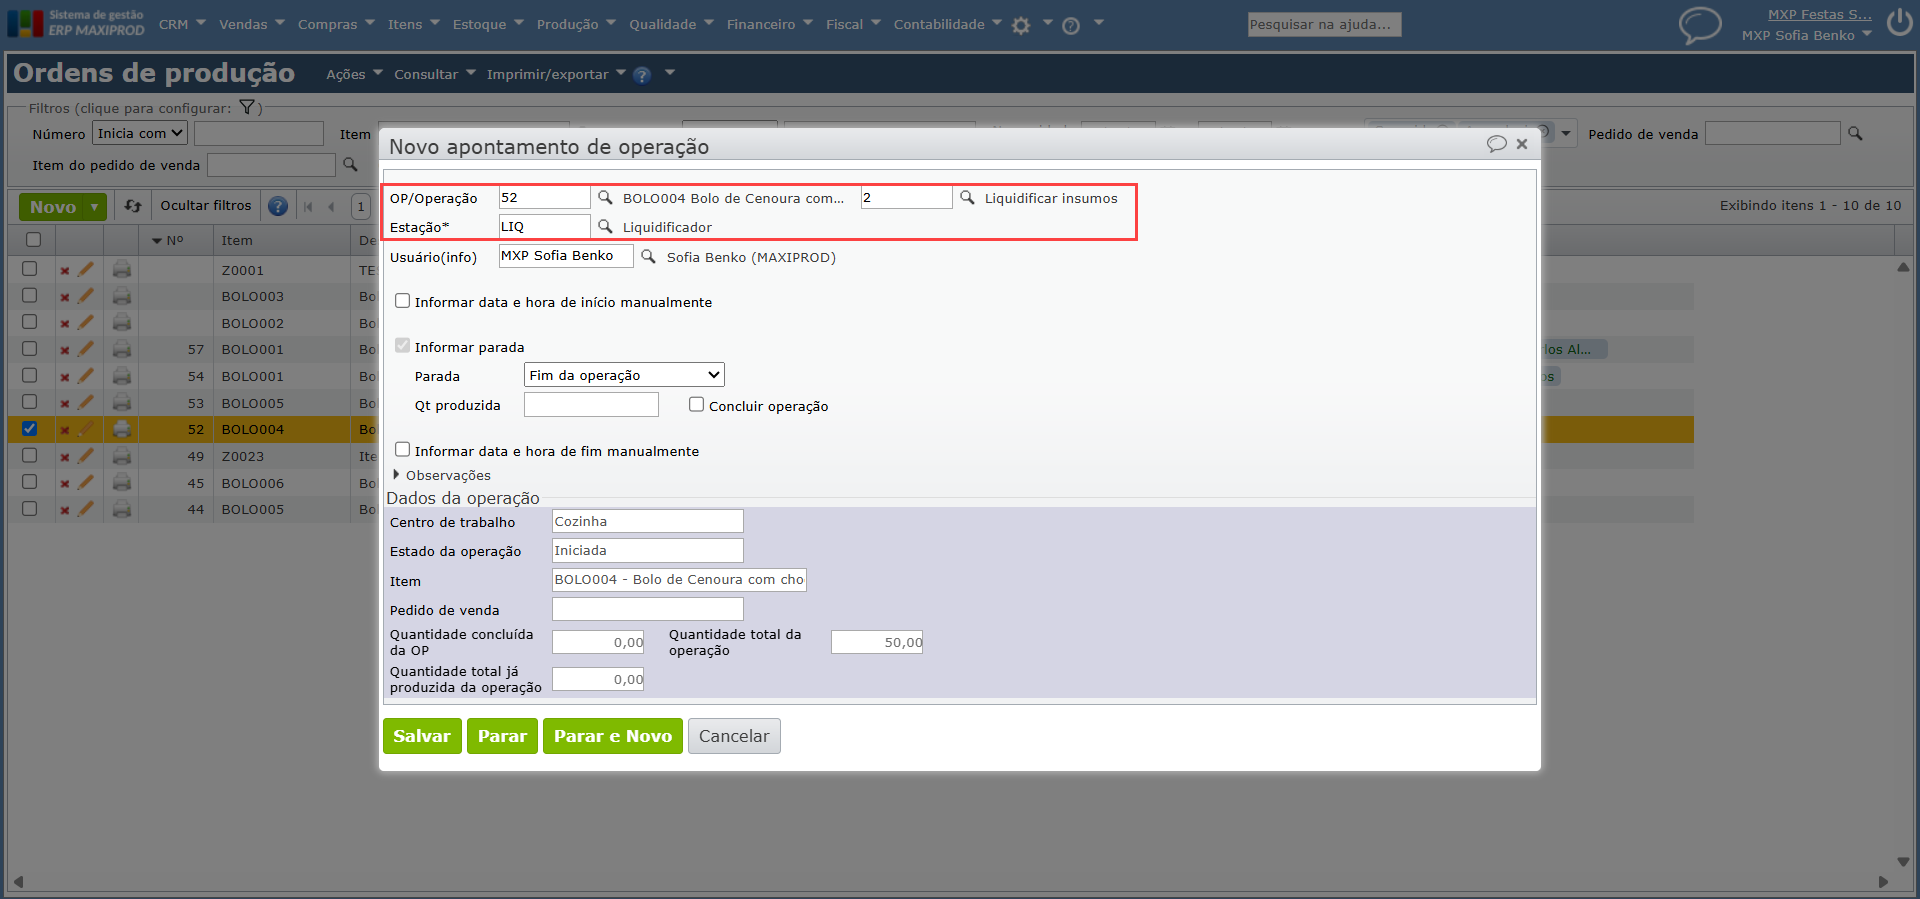This screenshot has height=899, width=1920.
Task: Click the refresh list icon
Action: [x=133, y=206]
